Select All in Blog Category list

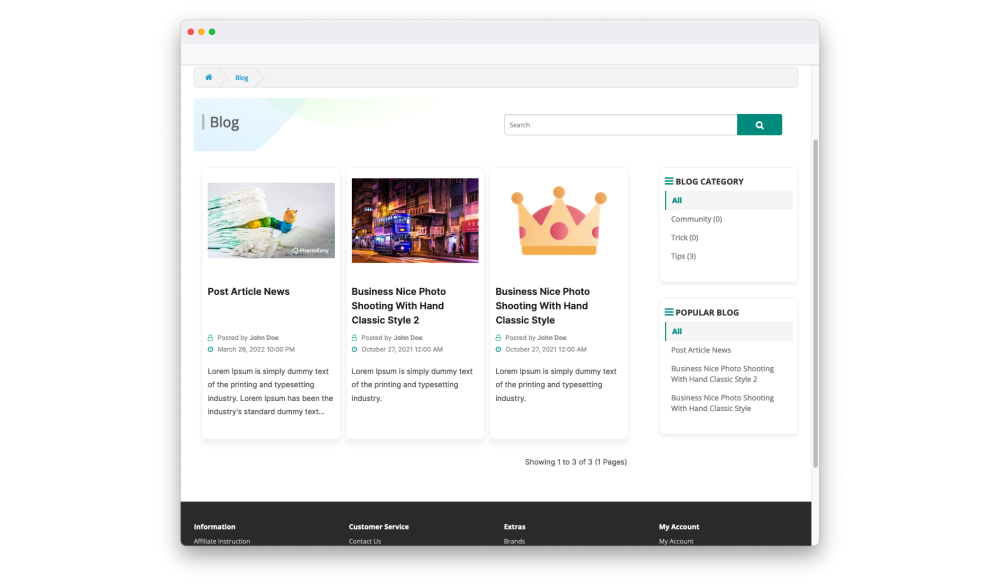click(677, 201)
